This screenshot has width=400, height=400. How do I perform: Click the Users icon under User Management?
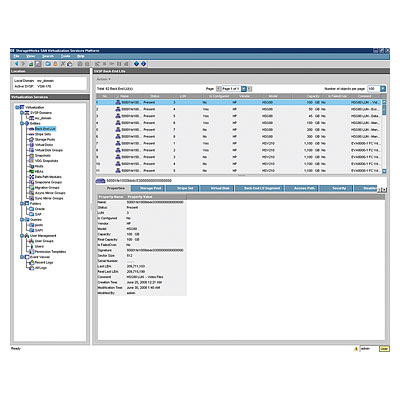[31, 246]
